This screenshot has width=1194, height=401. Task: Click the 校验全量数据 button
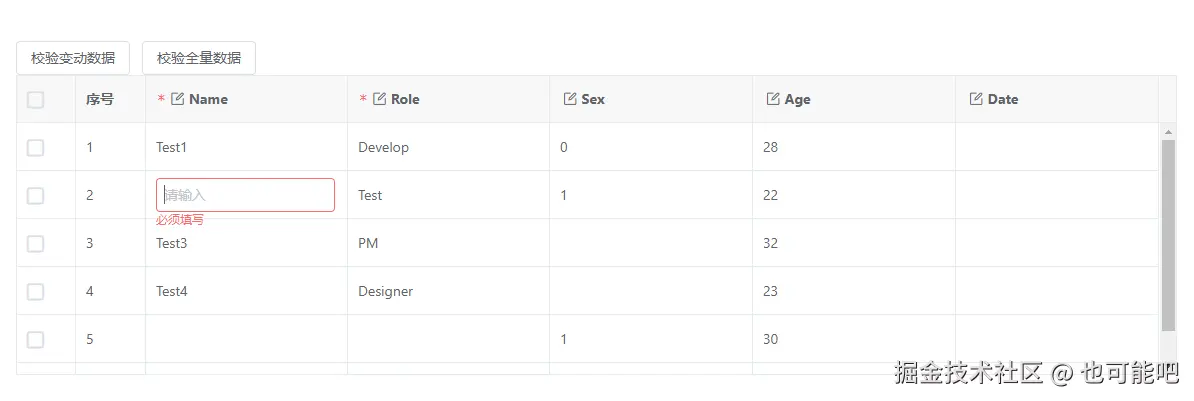[x=199, y=58]
